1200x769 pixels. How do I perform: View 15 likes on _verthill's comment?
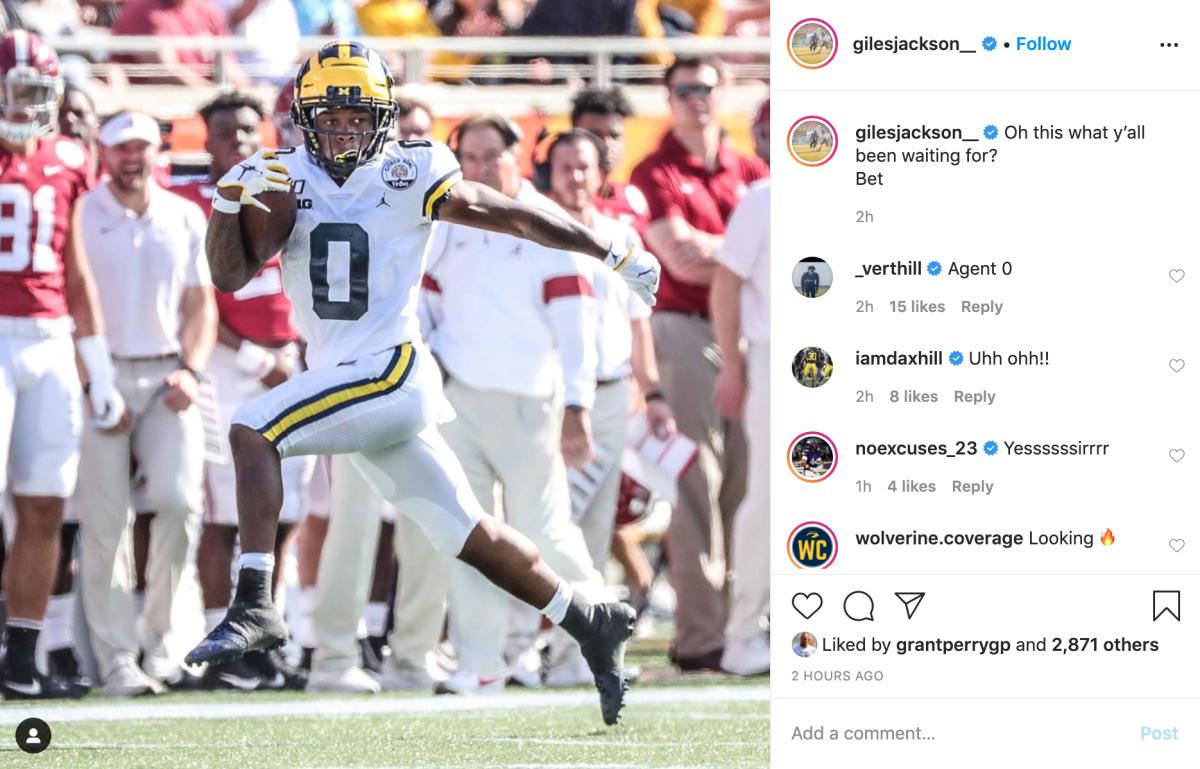point(919,306)
